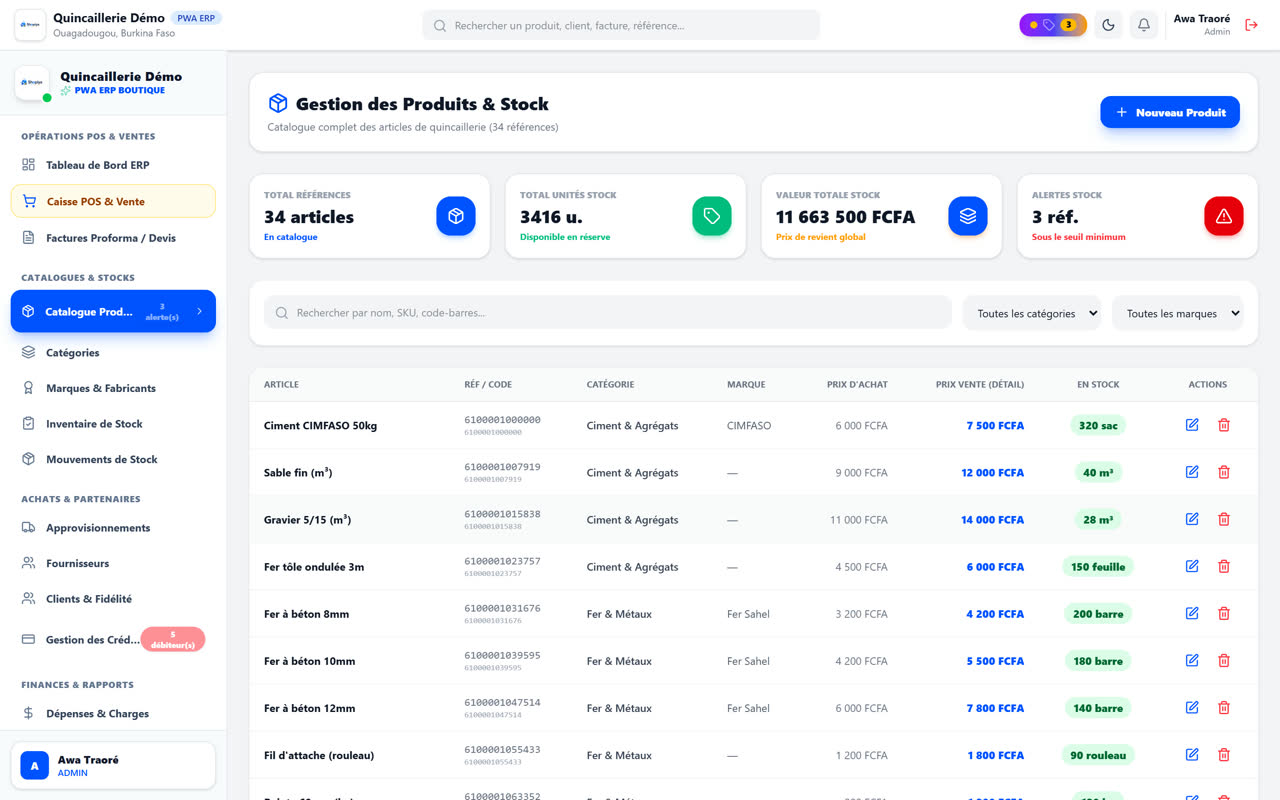This screenshot has height=800, width=1280.
Task: Click the red logout icon
Action: click(x=1251, y=25)
